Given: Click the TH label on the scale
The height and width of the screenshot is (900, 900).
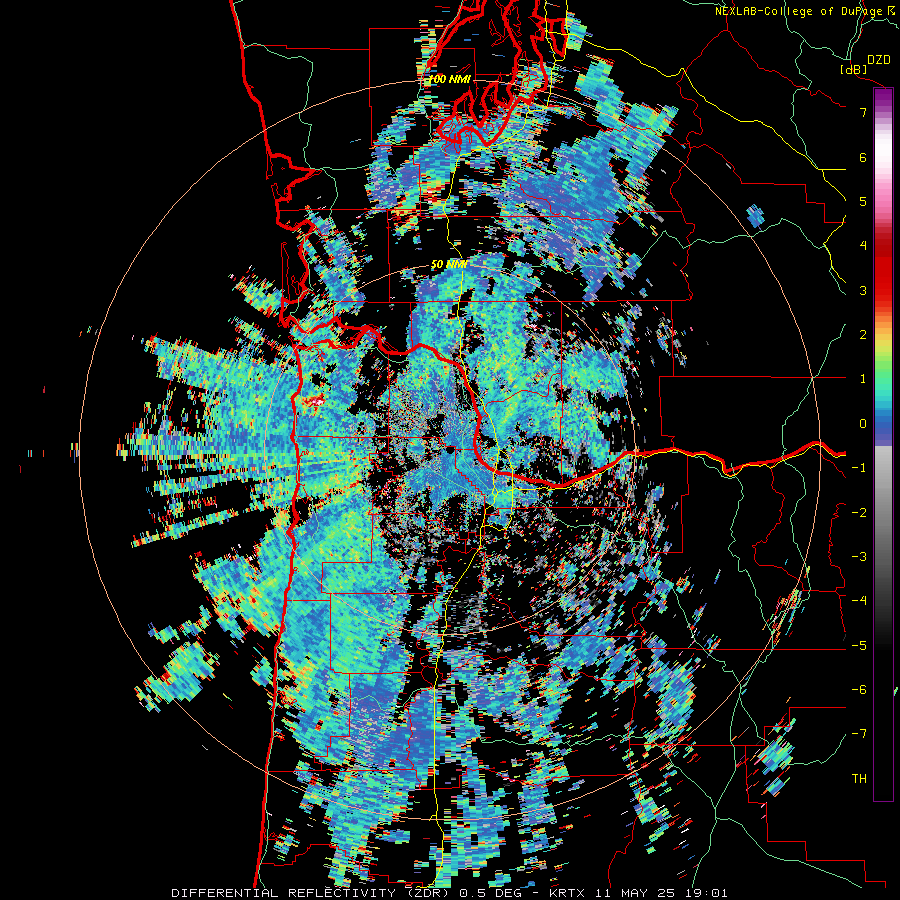Looking at the screenshot, I should tap(859, 779).
